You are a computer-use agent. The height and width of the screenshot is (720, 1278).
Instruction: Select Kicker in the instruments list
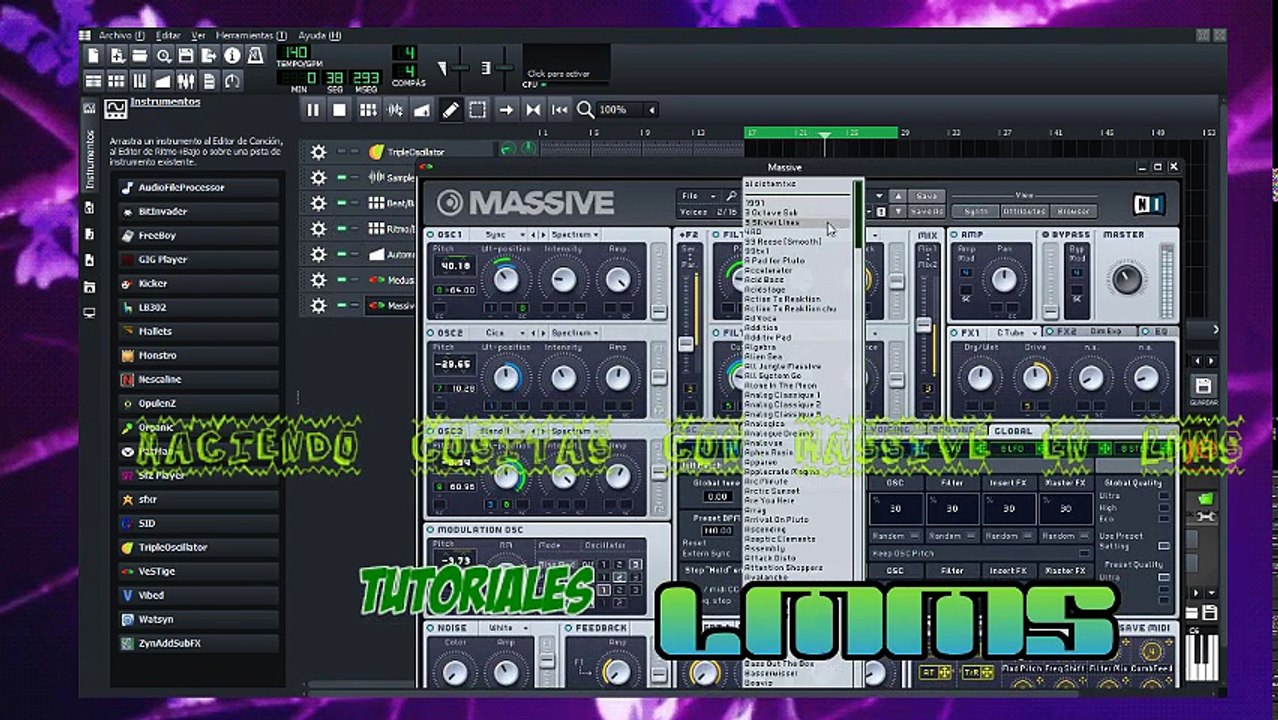click(x=197, y=283)
